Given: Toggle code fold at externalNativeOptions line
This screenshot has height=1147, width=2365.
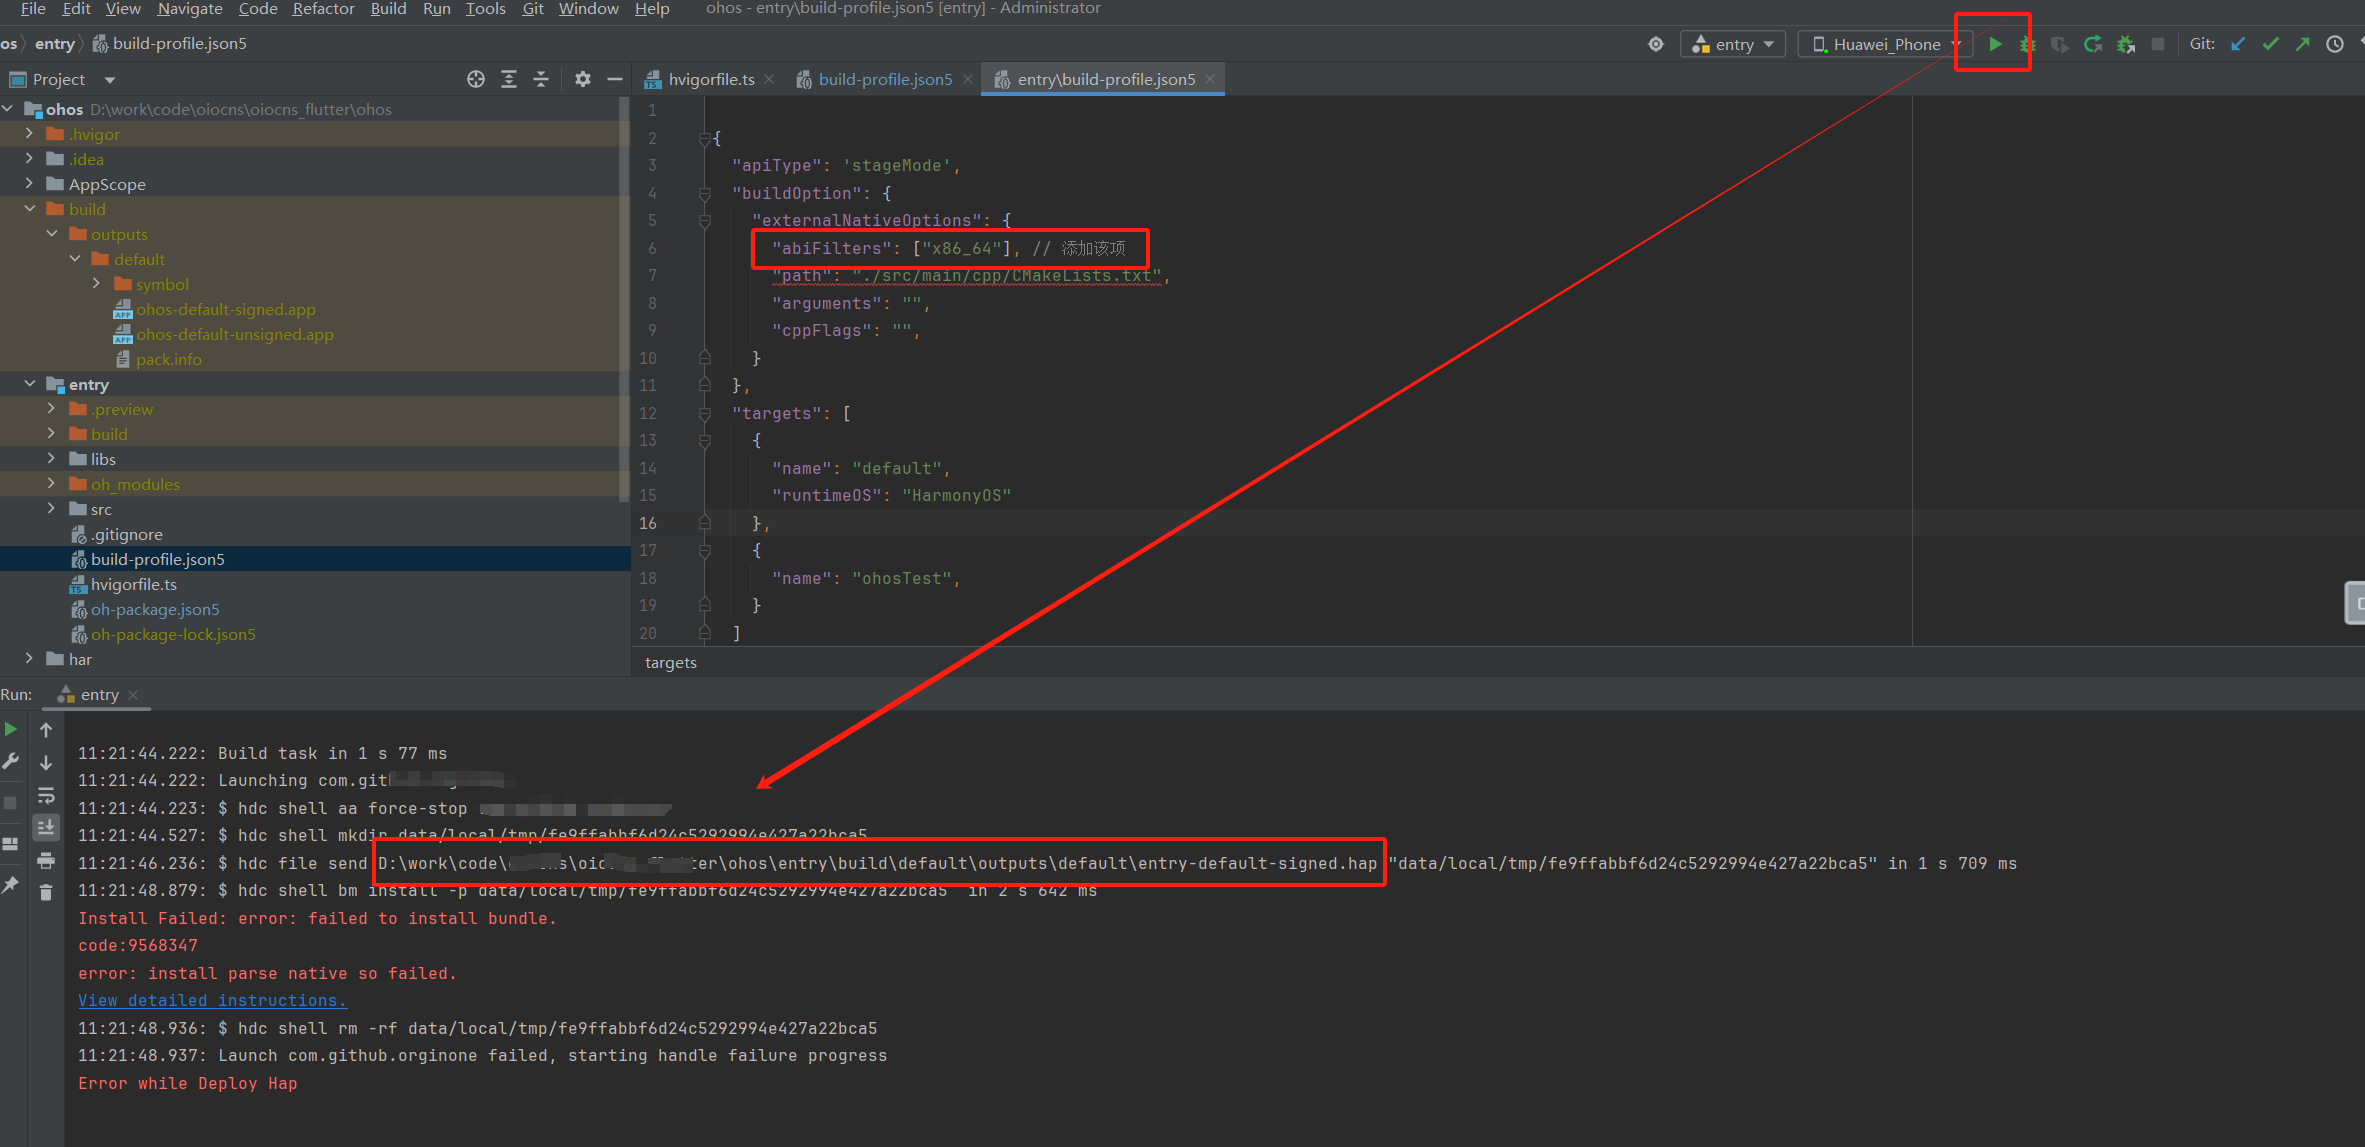Looking at the screenshot, I should [705, 221].
